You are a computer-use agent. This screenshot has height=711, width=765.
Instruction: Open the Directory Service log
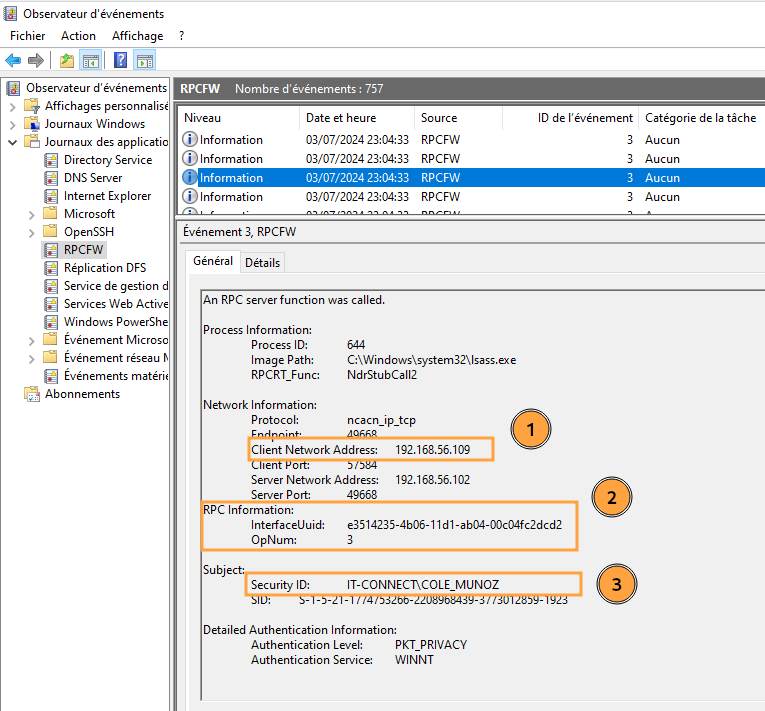[107, 160]
